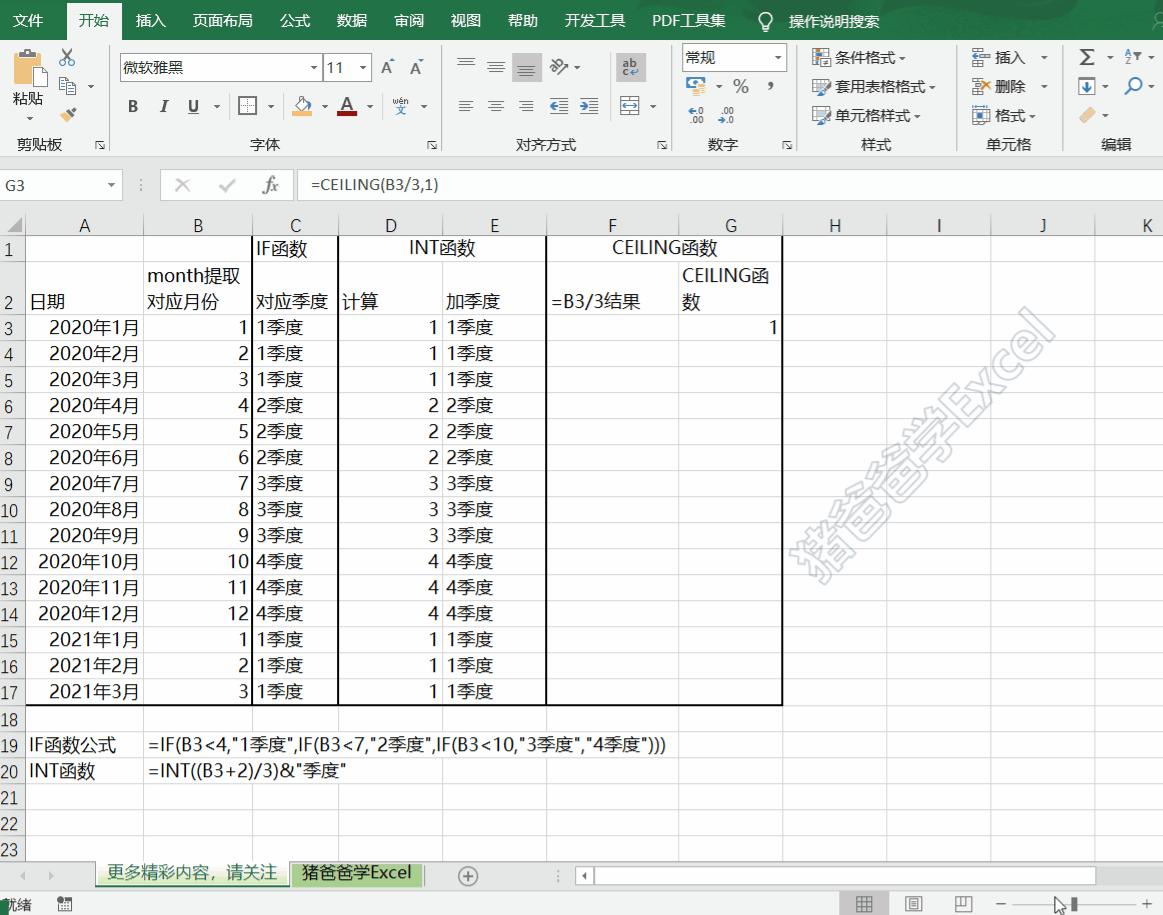
Task: Click the Fill down arrow icon
Action: point(1087,87)
